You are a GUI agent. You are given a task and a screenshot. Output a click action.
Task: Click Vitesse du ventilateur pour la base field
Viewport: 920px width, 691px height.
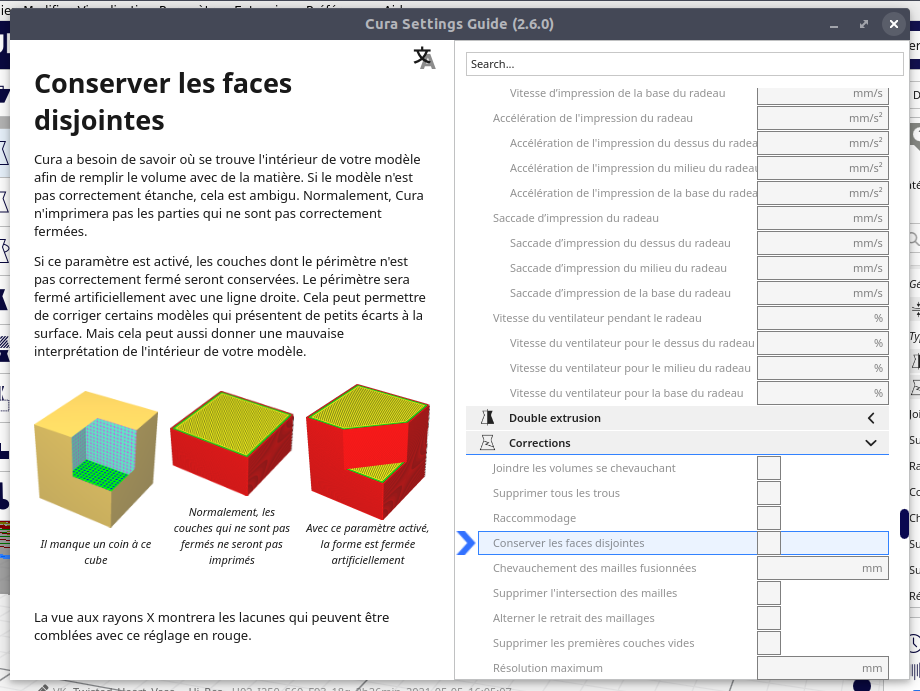(x=823, y=393)
